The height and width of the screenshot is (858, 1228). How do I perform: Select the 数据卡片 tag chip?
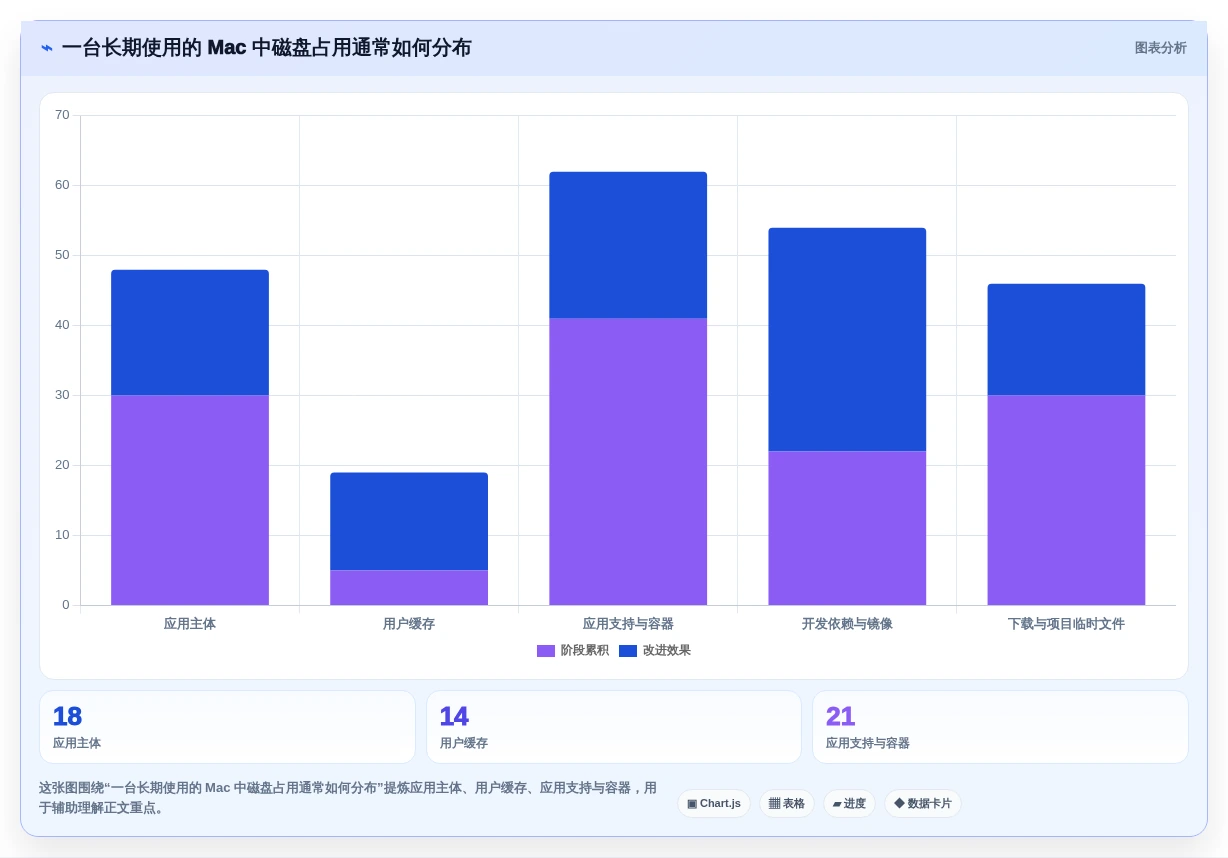tap(923, 803)
